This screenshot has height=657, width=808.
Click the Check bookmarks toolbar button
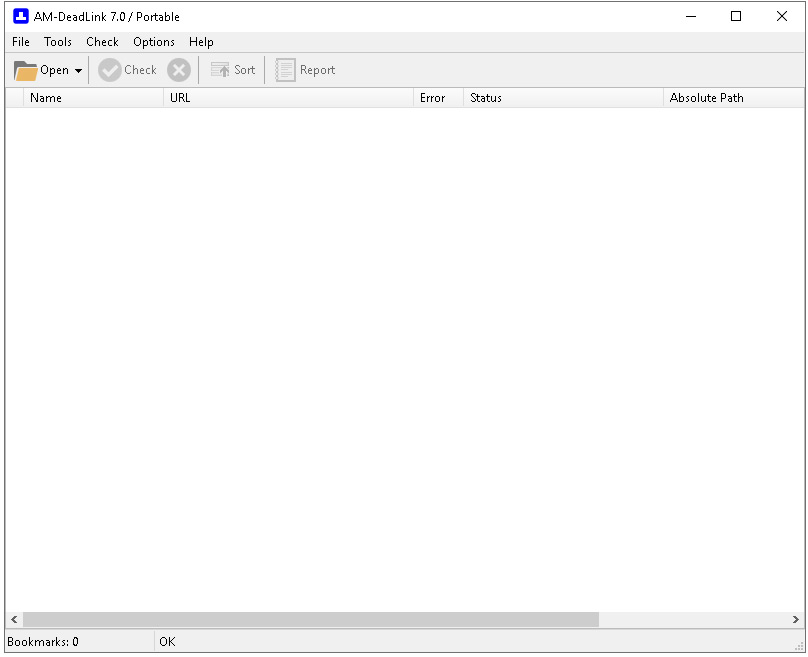127,70
